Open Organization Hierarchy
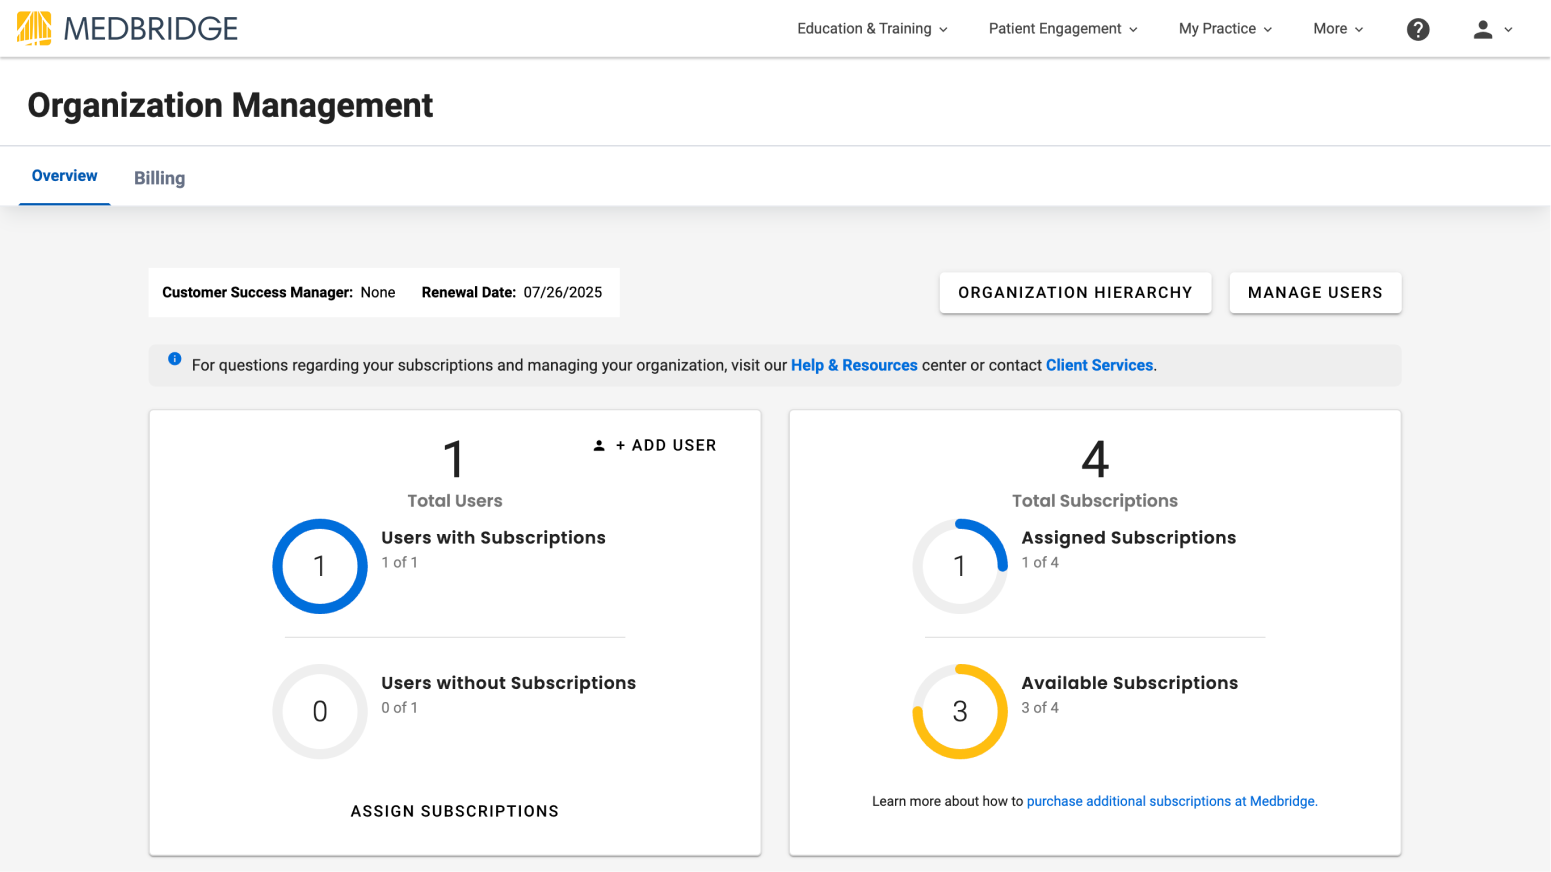This screenshot has width=1551, height=872. coord(1075,293)
